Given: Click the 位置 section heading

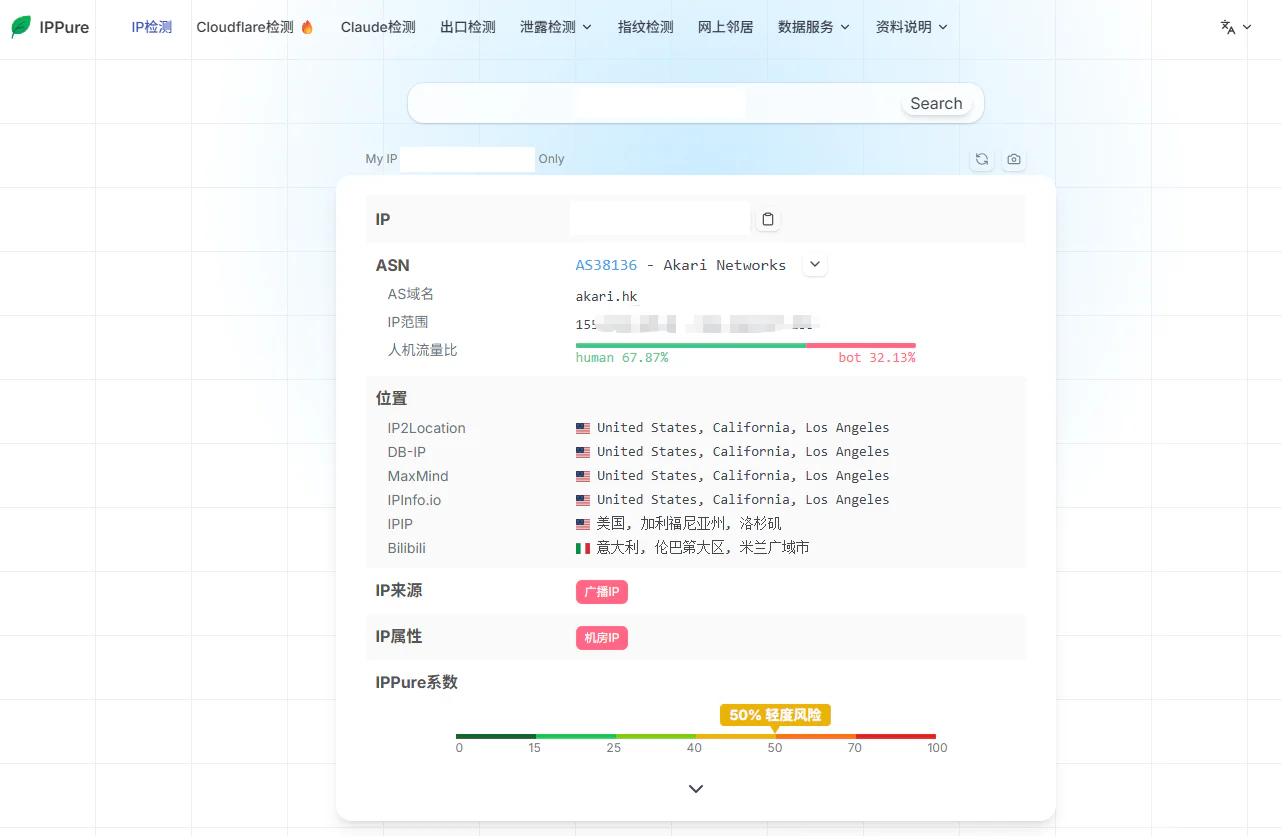Looking at the screenshot, I should tap(392, 398).
